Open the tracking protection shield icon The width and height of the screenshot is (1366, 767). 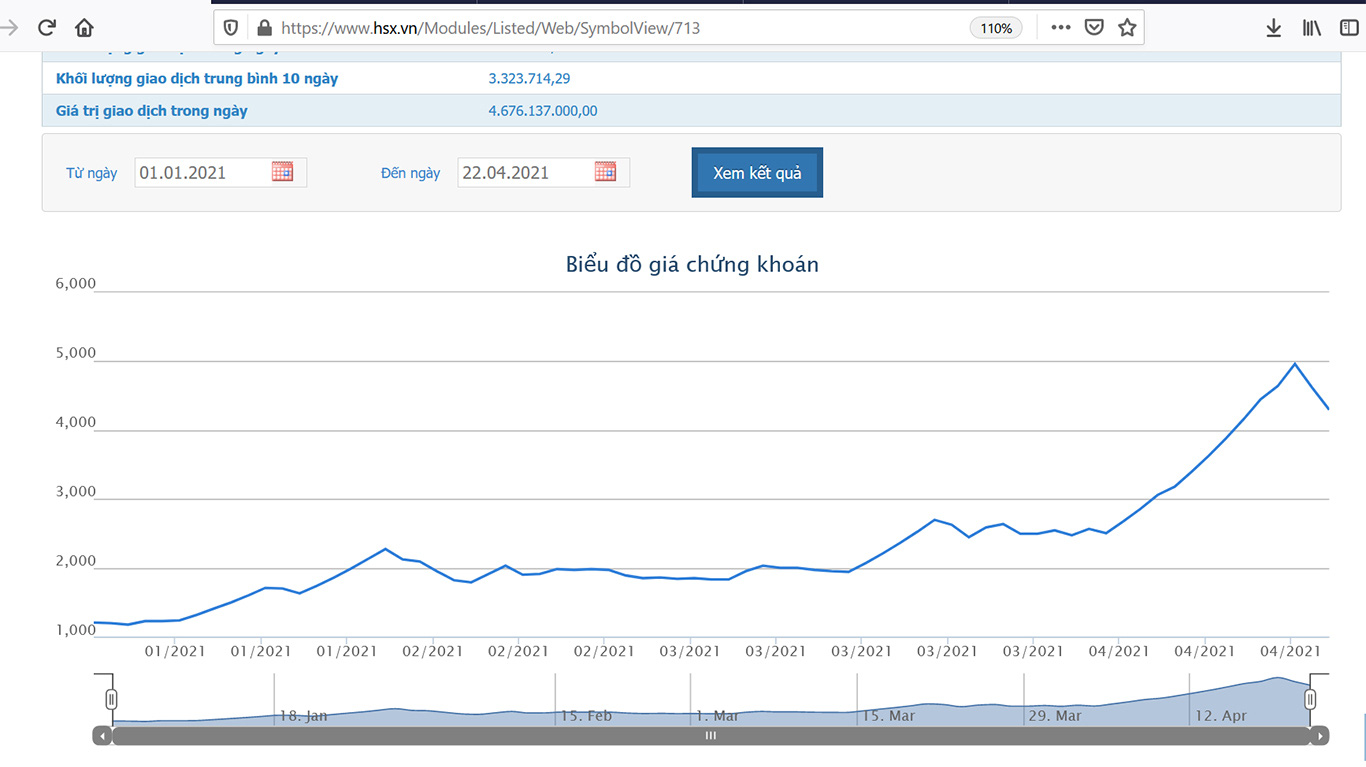click(231, 28)
